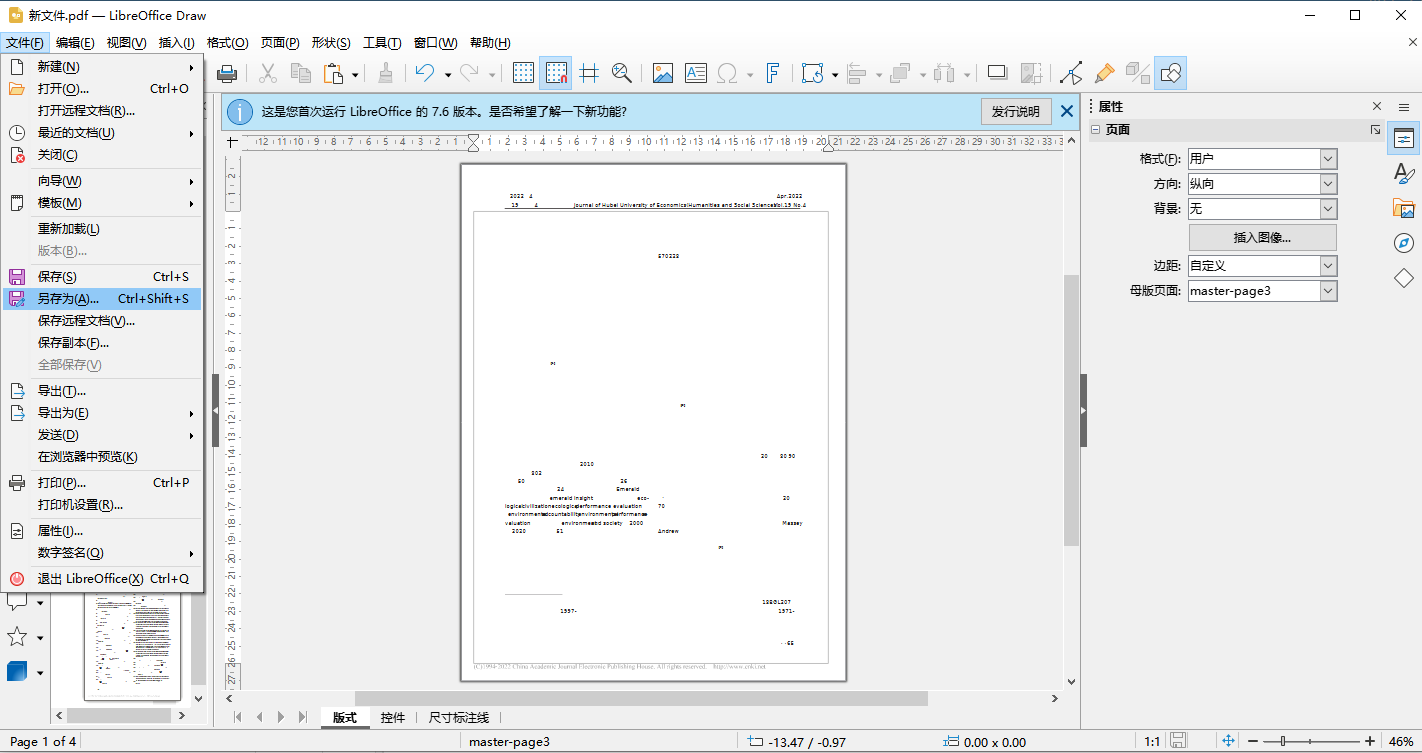Open the master-page3 dropdown
1422x753 pixels.
[x=1327, y=290]
